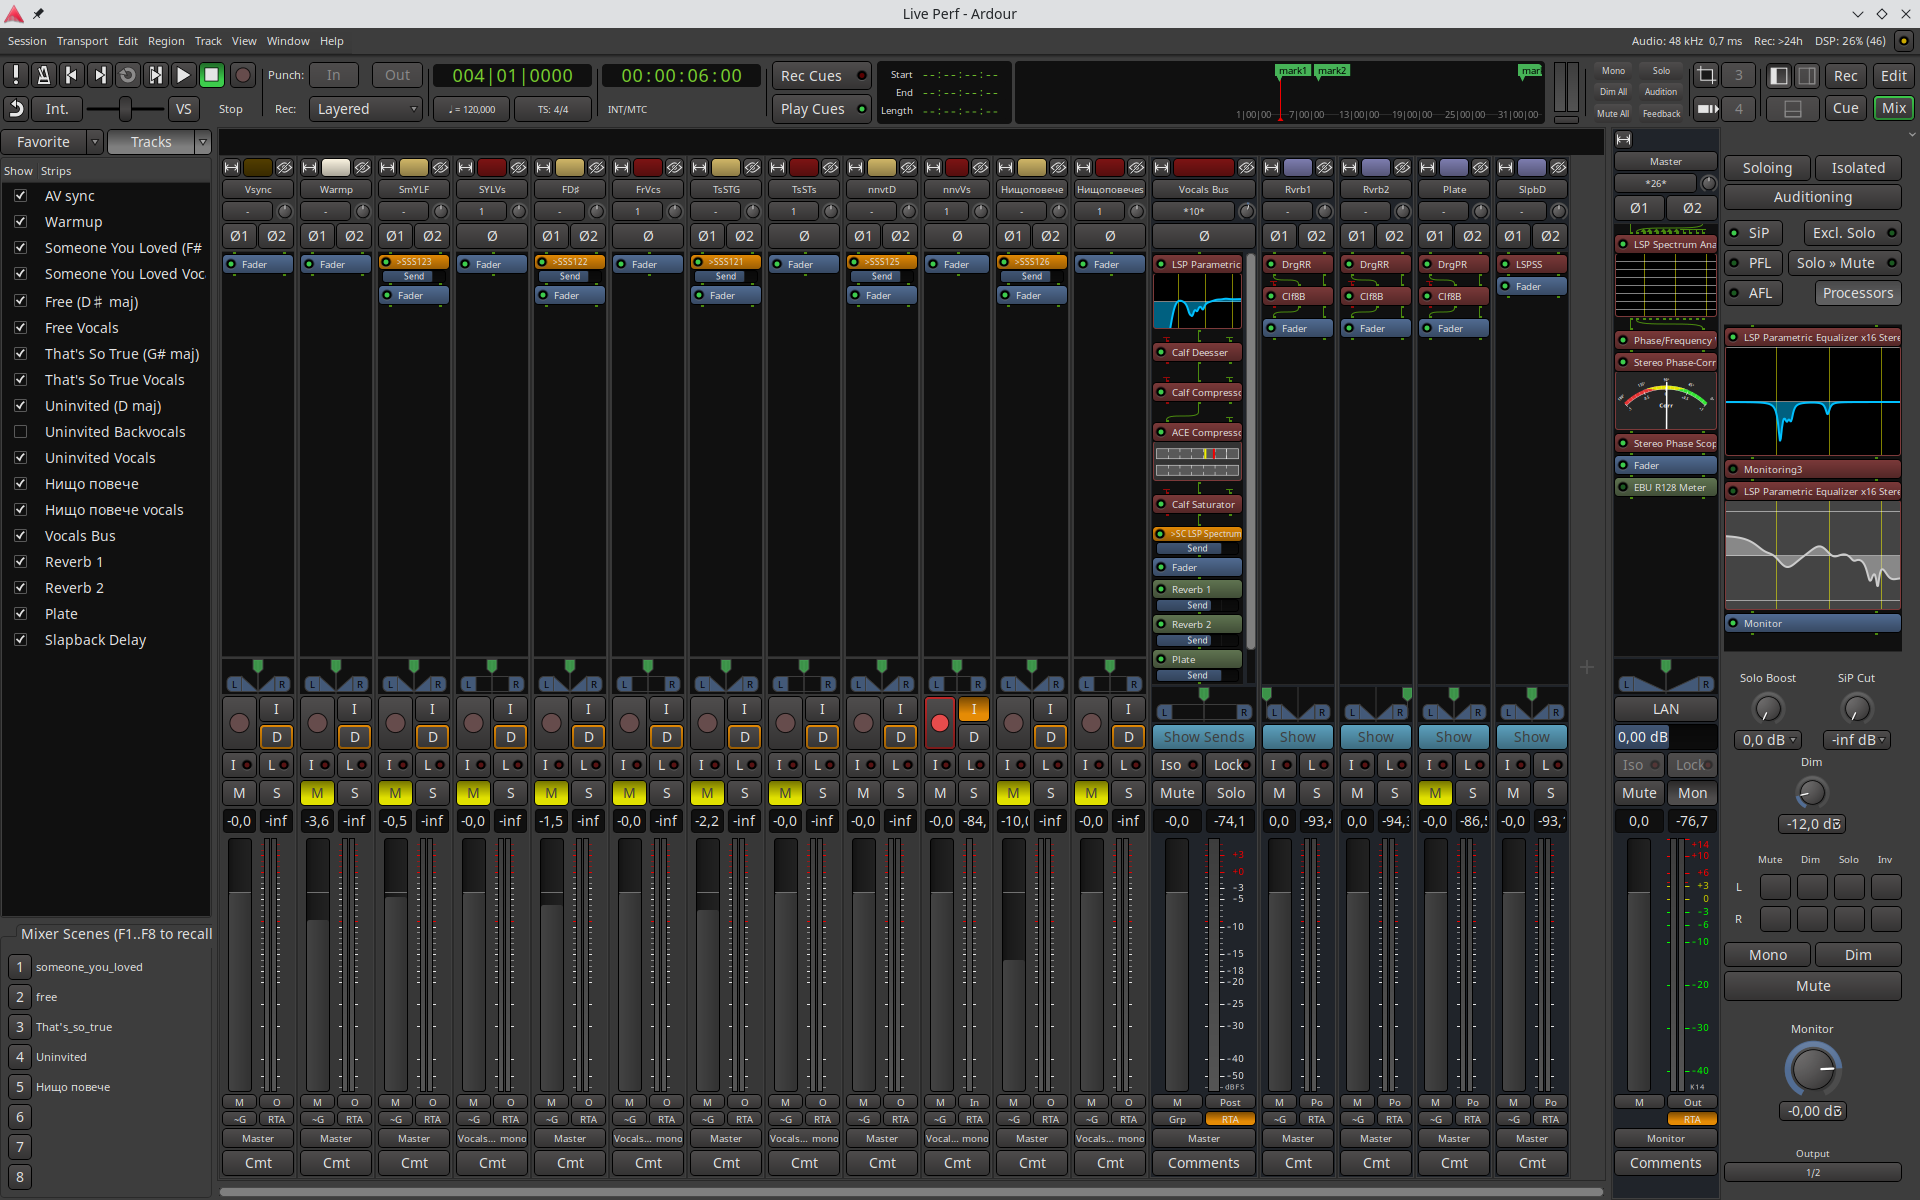Click the MIDI panic exclamation icon
The height and width of the screenshot is (1200, 1920).
pyautogui.click(x=15, y=75)
